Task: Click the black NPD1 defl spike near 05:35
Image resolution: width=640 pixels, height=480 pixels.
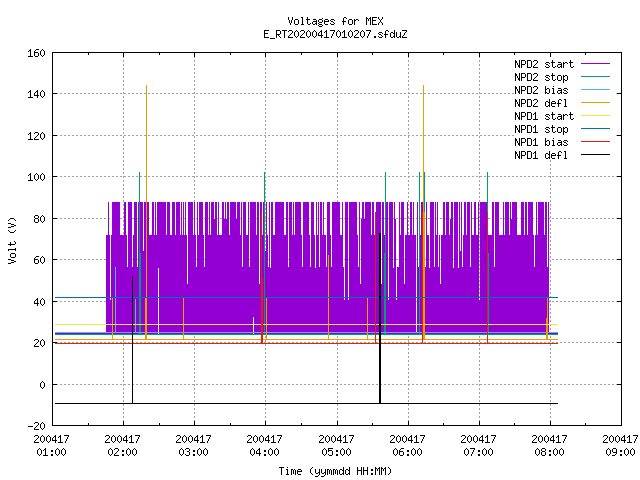Action: (380, 318)
